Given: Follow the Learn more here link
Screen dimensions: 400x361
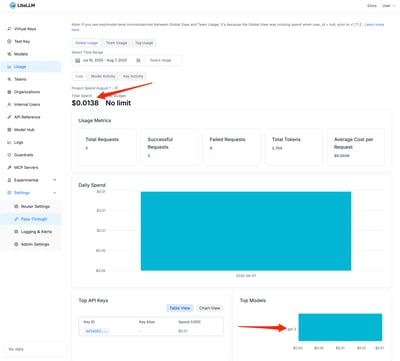Looking at the screenshot, I should pos(374,25).
